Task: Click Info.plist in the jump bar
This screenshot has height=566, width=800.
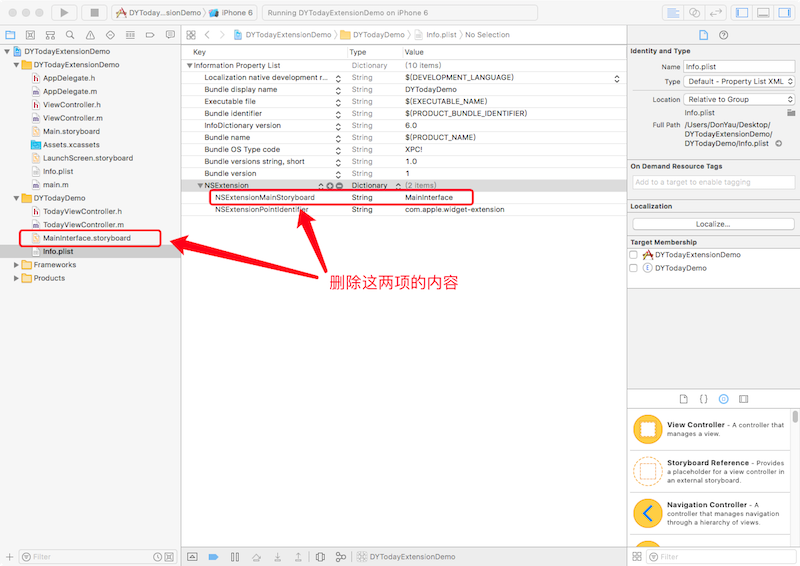Action: point(436,35)
